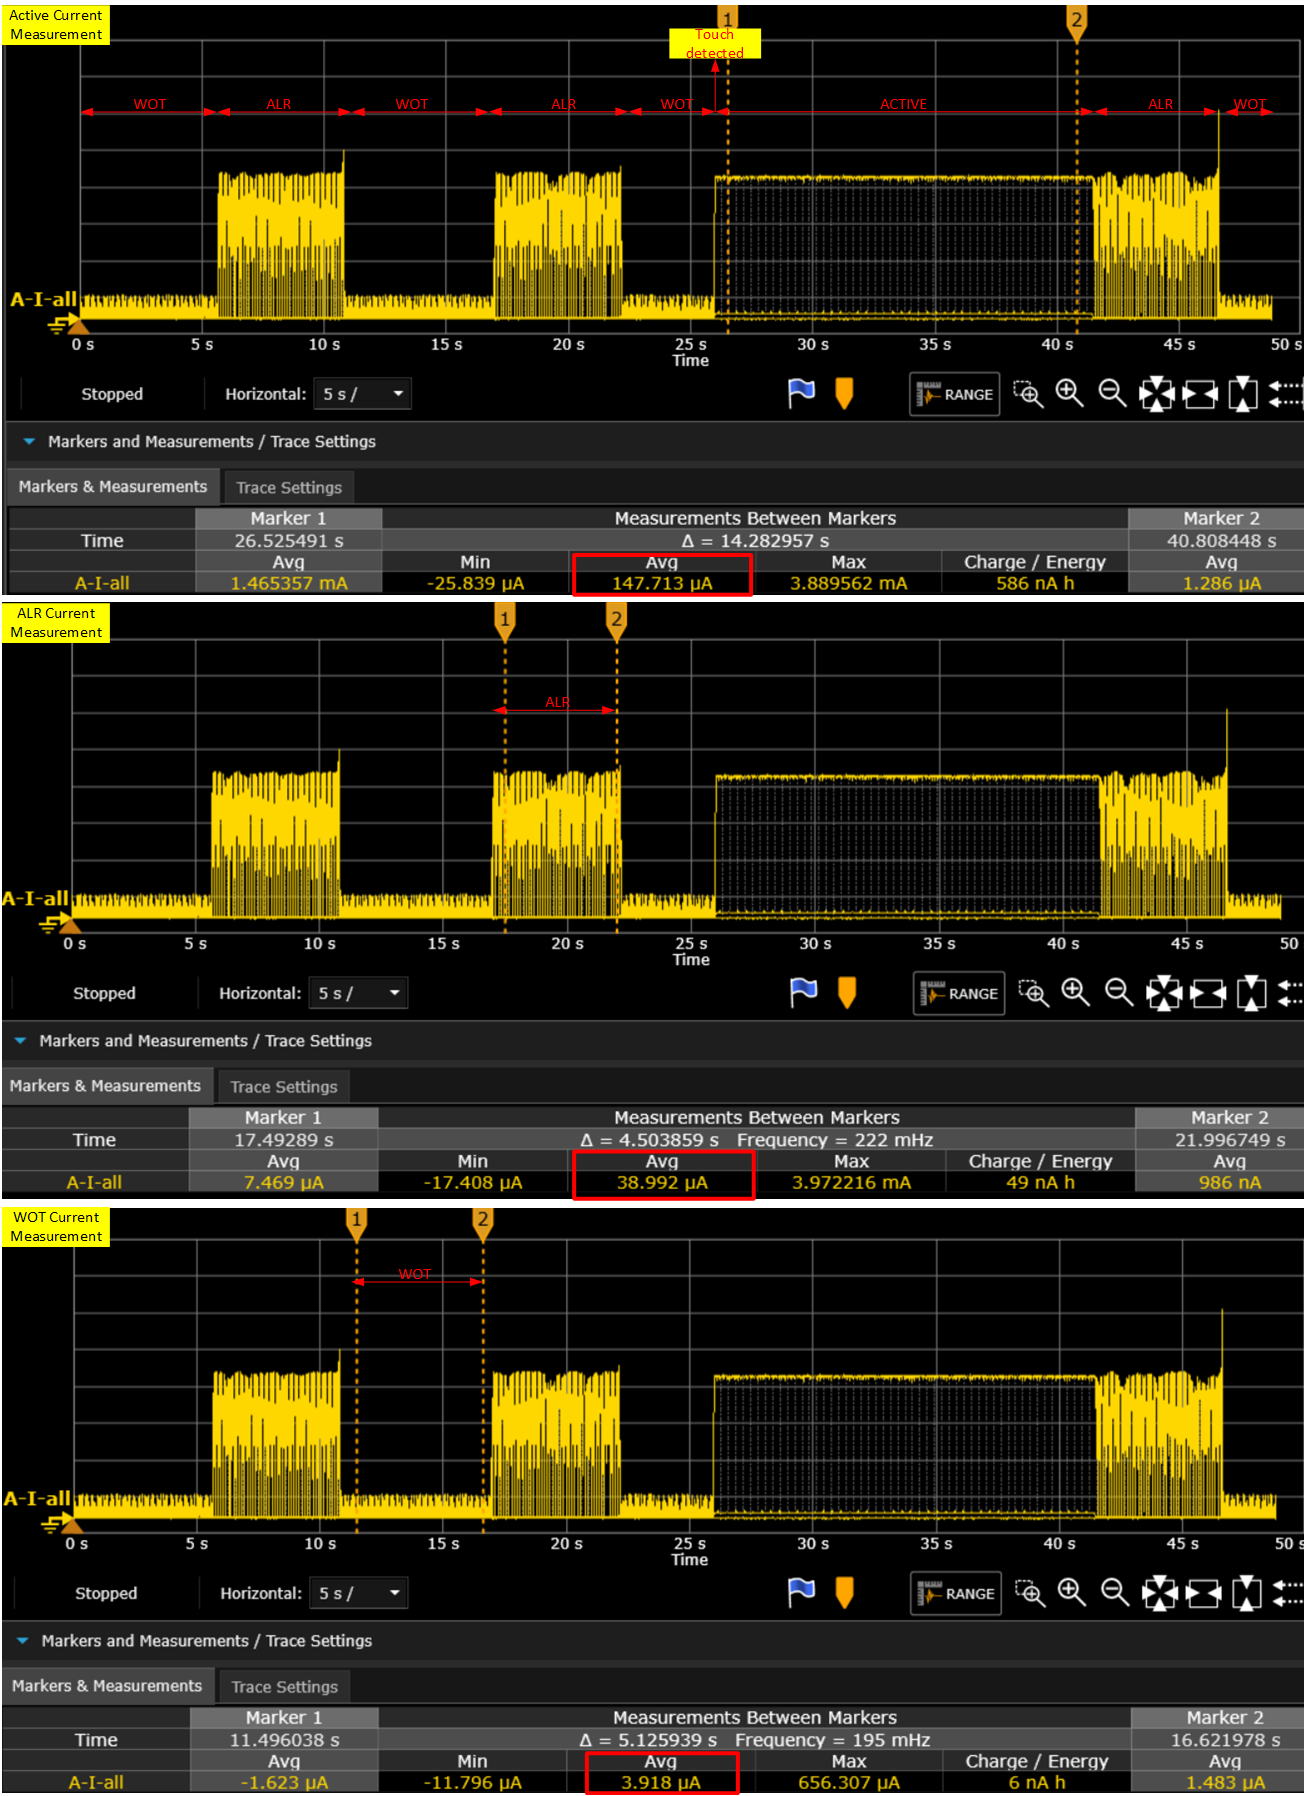Open Markers & Measurements tab in ALR Current panel
The width and height of the screenshot is (1305, 1796).
coord(105,1086)
